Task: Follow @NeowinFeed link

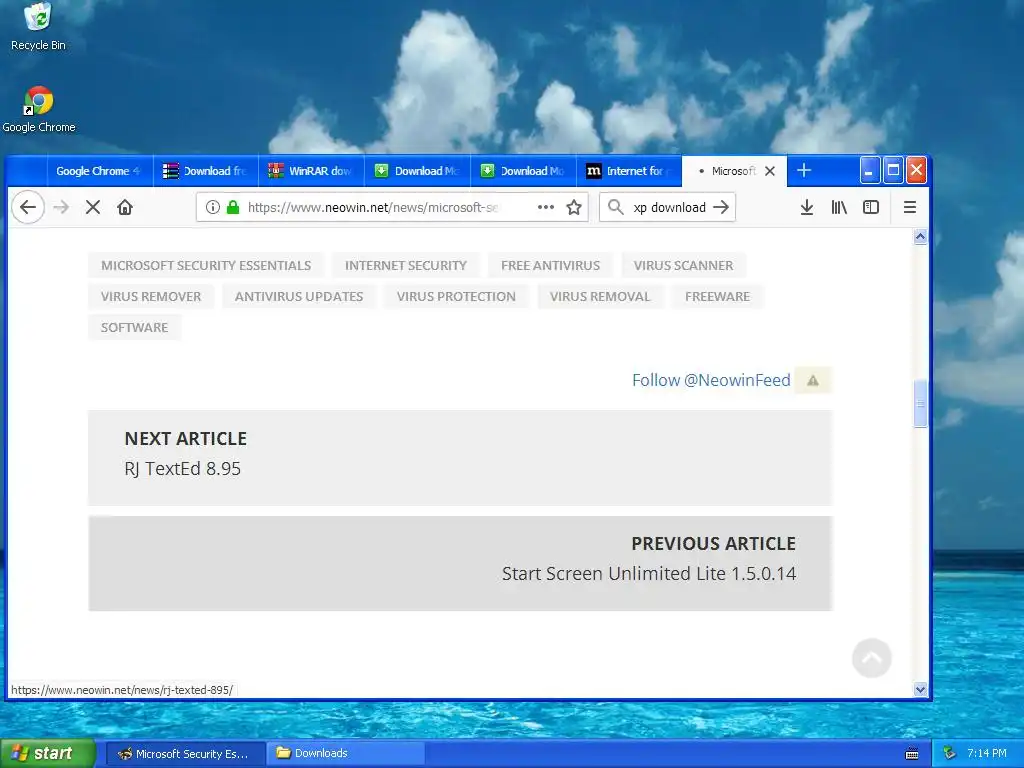Action: coord(711,380)
